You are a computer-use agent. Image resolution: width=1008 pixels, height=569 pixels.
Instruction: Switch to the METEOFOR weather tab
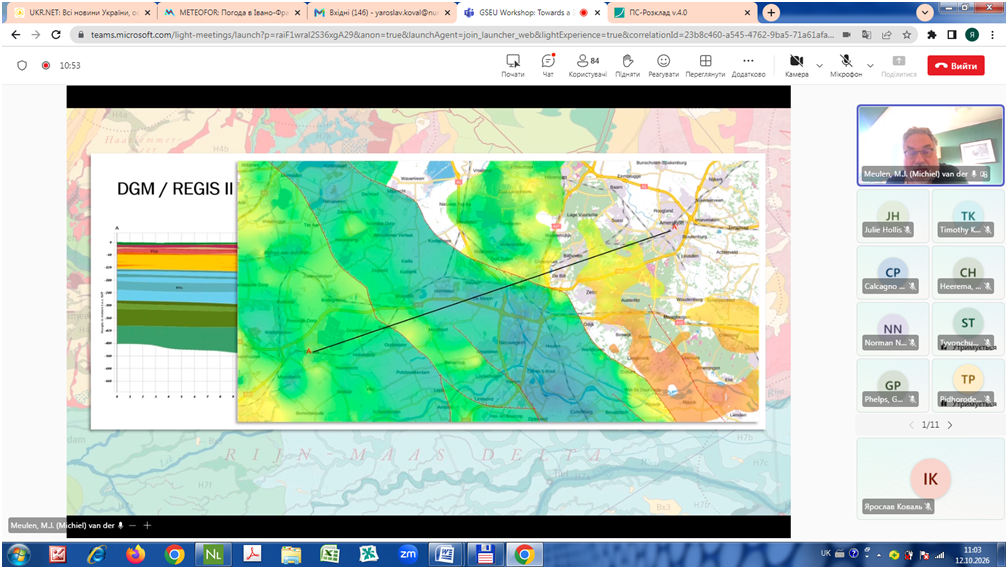[x=231, y=12]
